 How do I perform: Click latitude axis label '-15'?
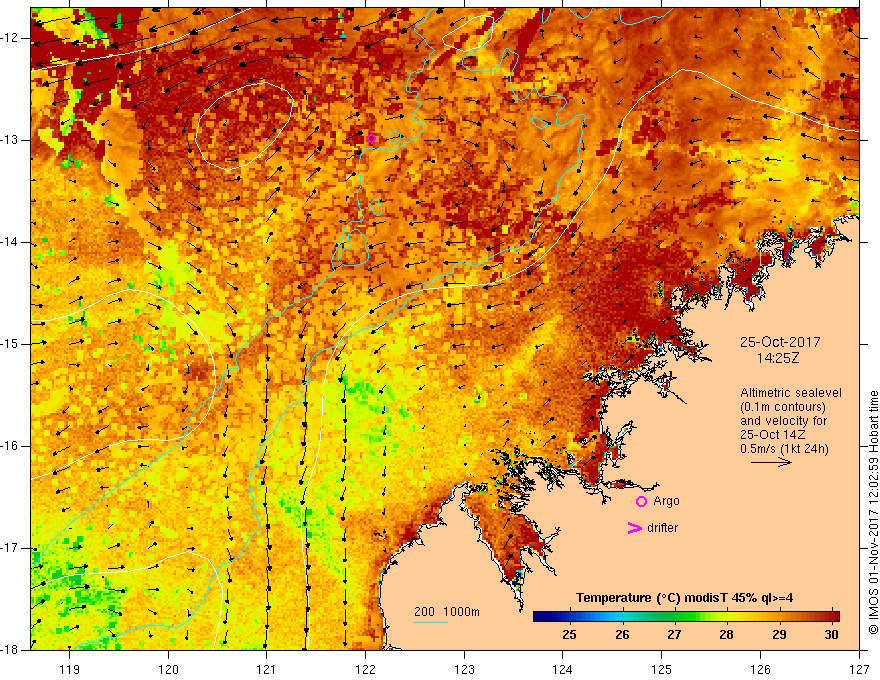[x=11, y=344]
